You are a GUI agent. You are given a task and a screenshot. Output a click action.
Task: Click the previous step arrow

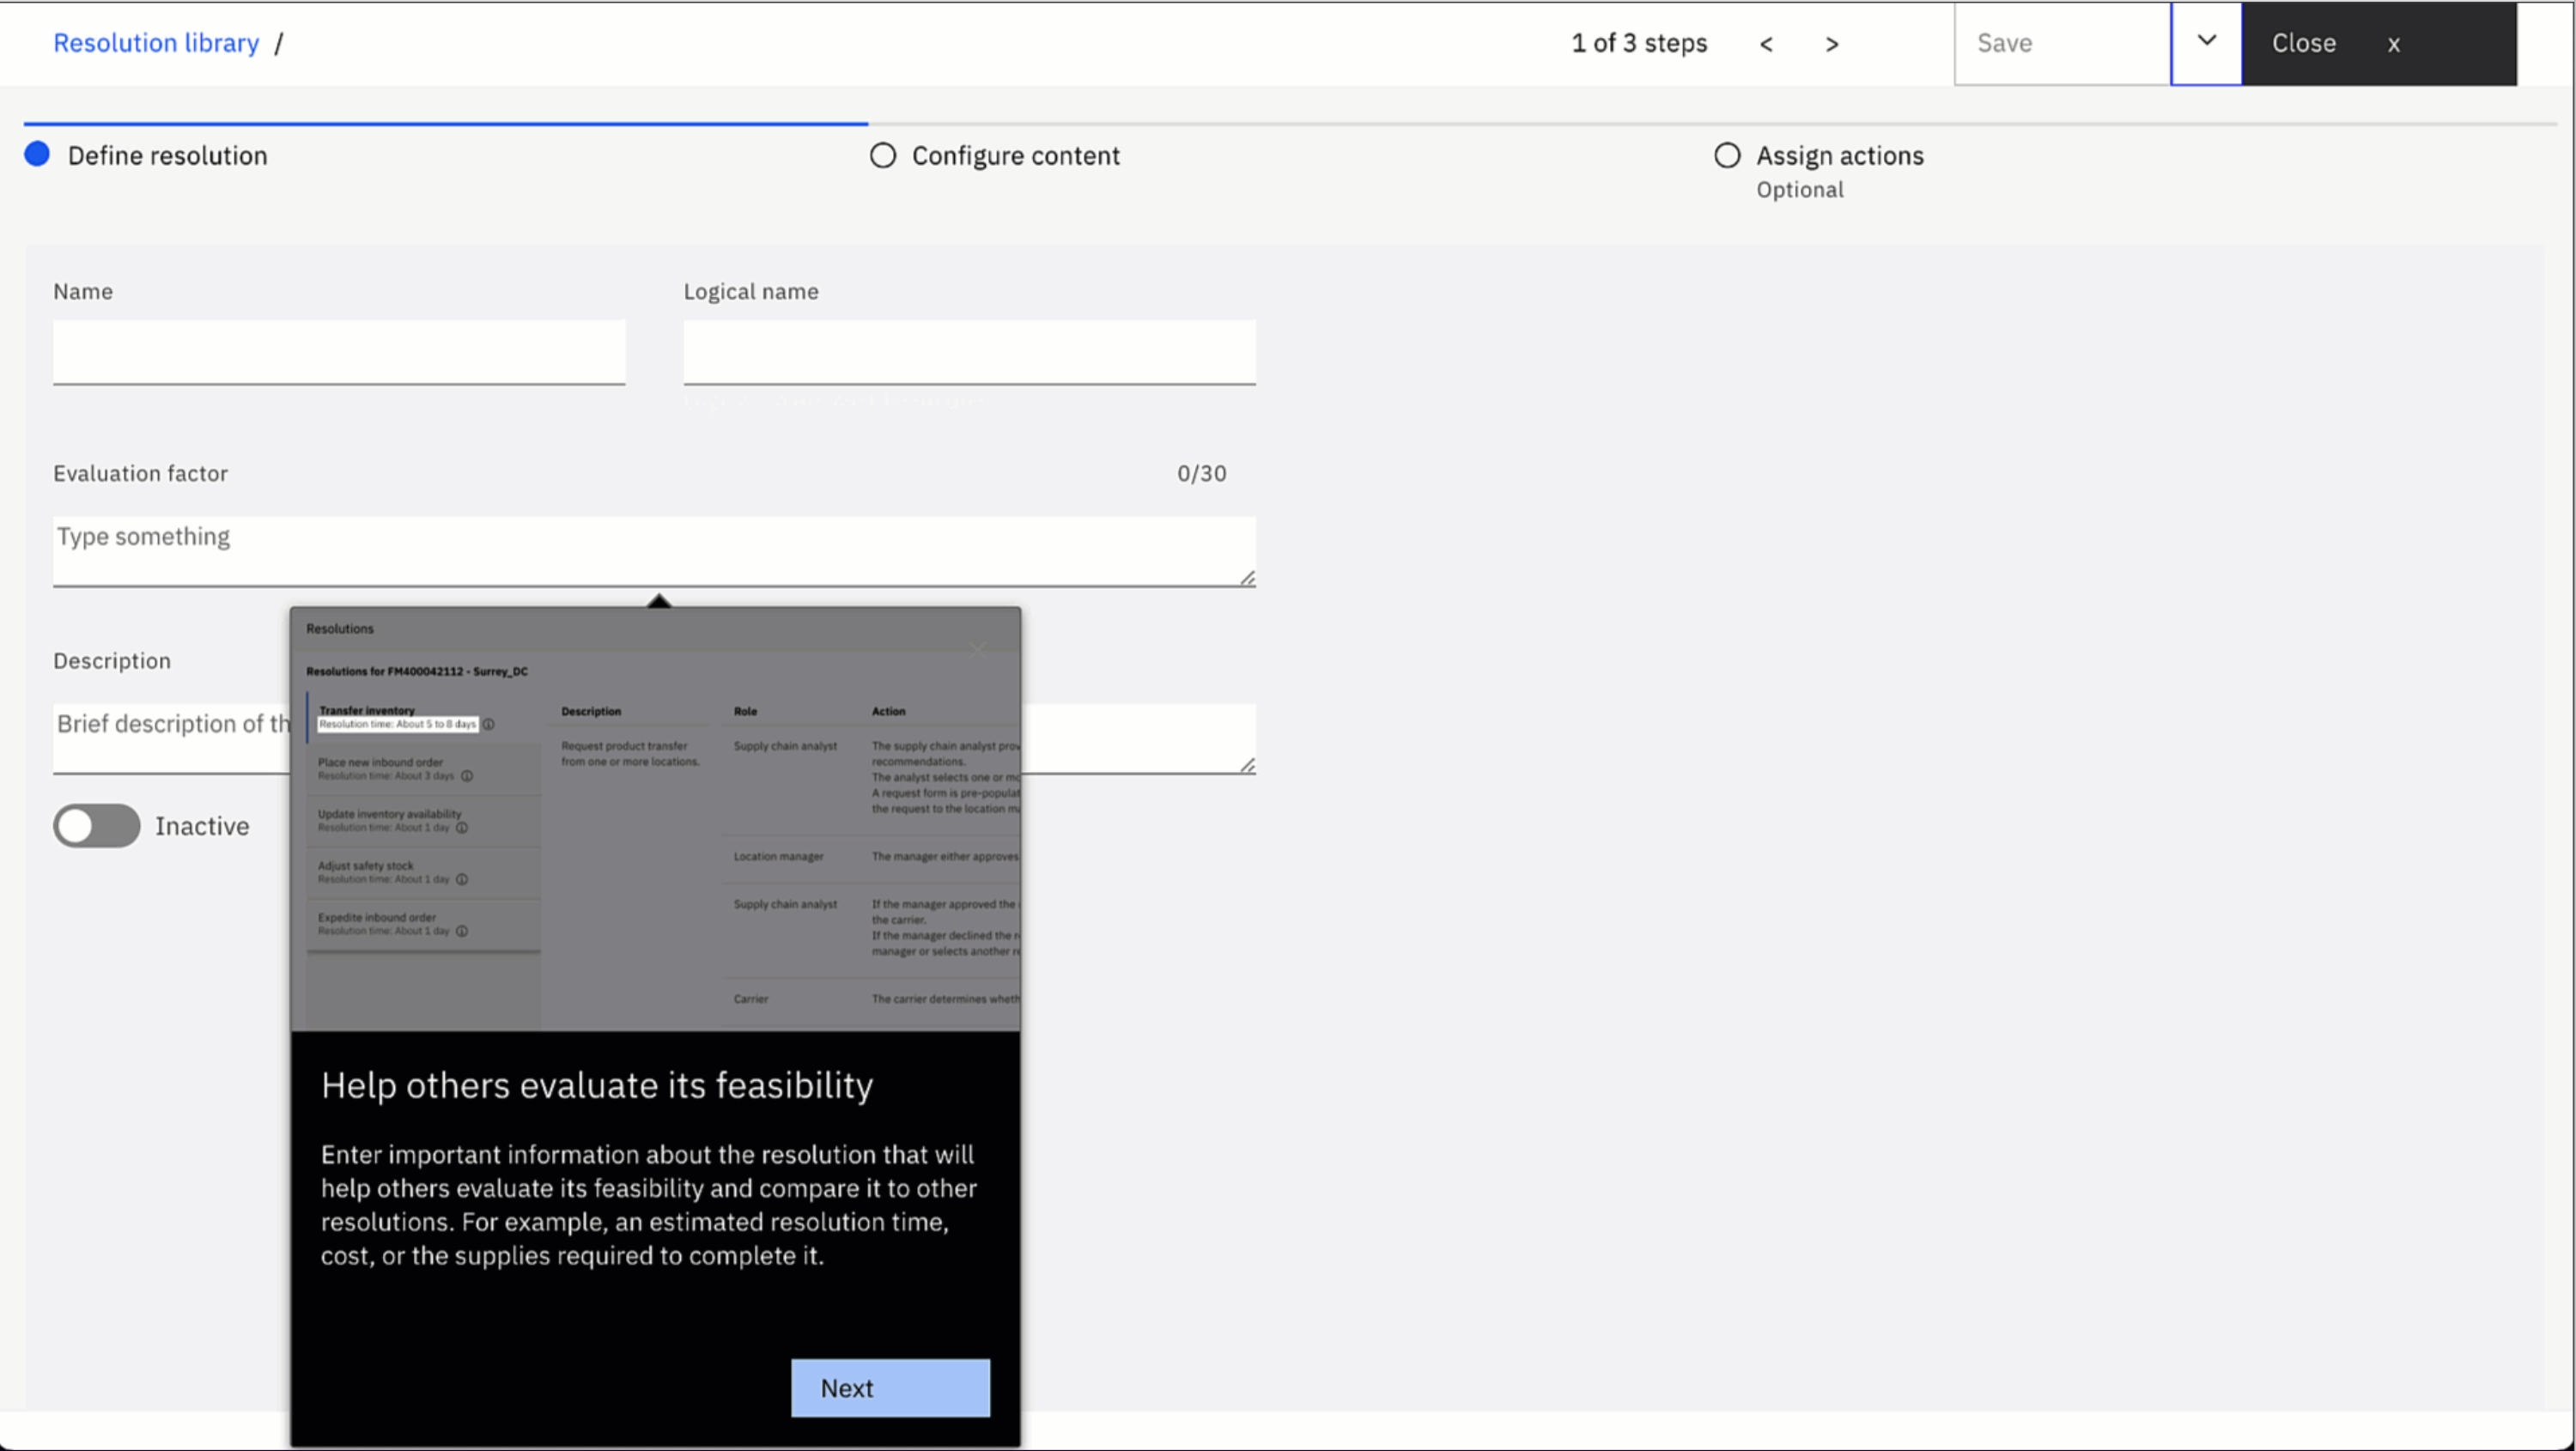(1766, 44)
